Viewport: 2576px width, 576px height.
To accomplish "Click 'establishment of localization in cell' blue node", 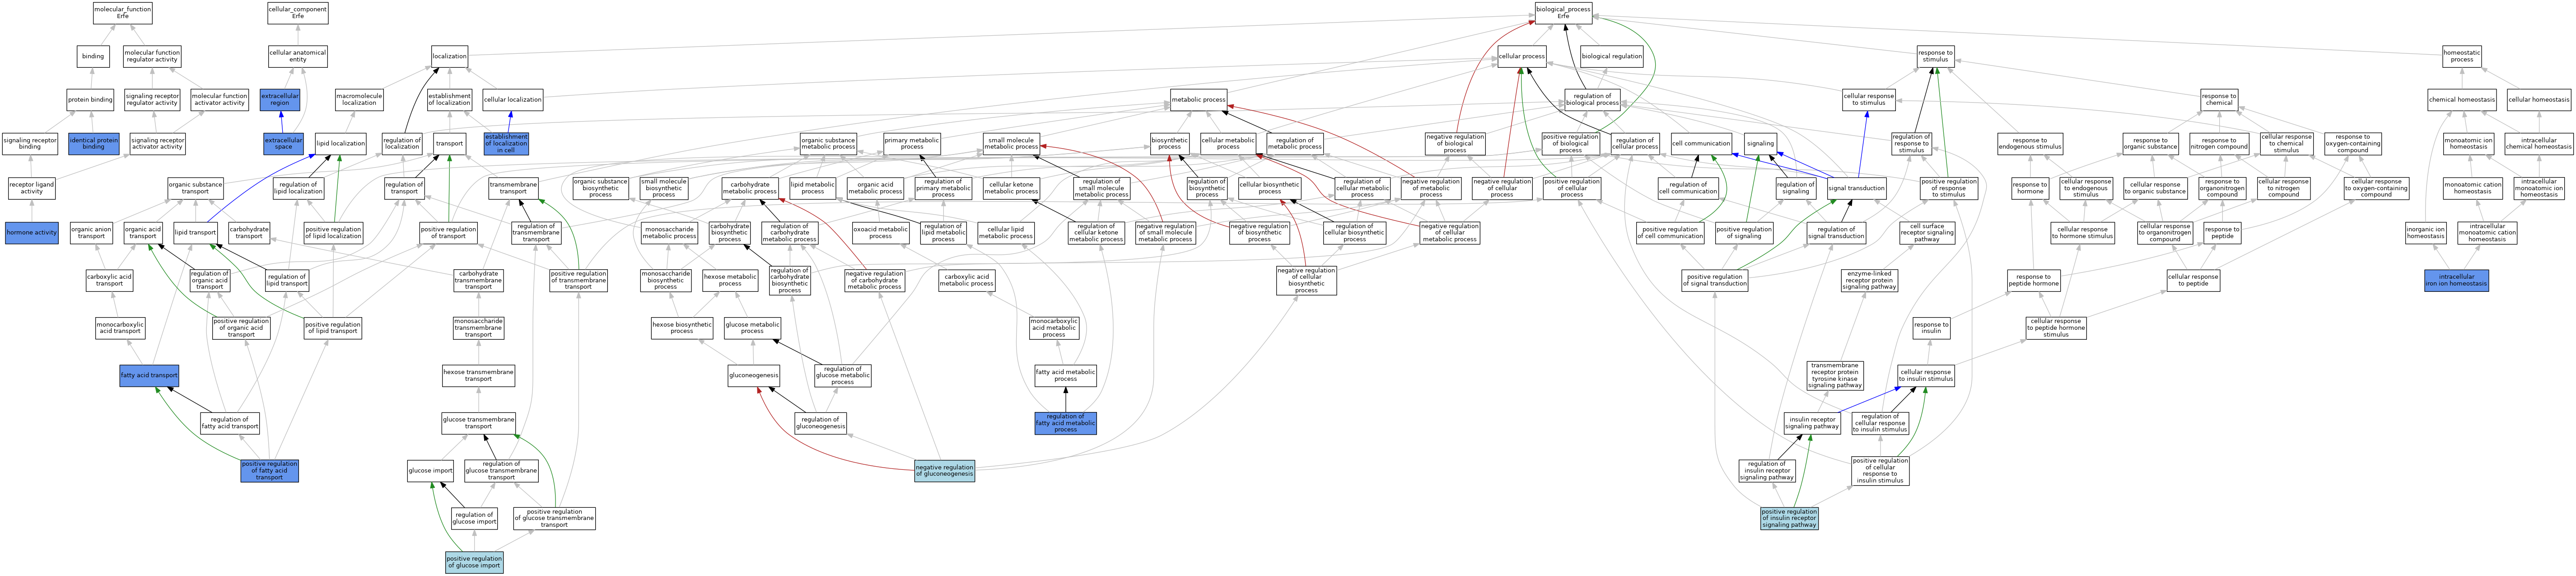I will point(506,144).
